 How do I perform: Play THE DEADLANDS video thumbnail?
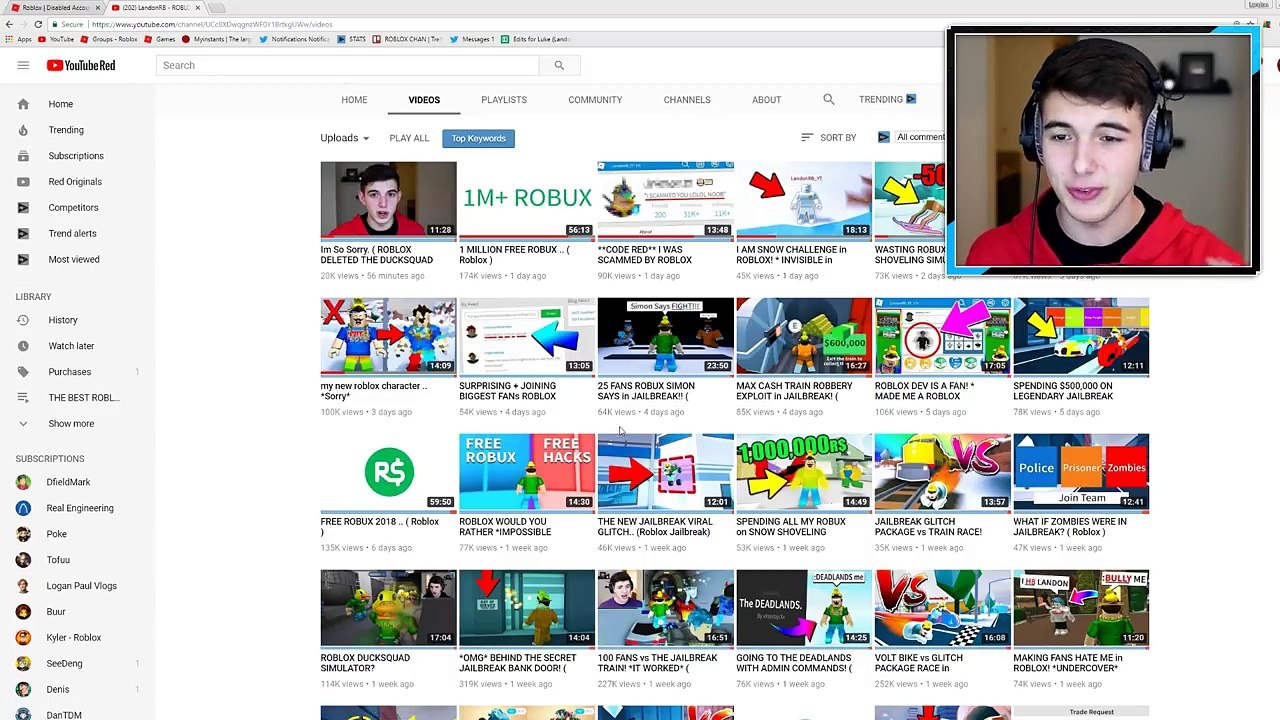pyautogui.click(x=804, y=608)
